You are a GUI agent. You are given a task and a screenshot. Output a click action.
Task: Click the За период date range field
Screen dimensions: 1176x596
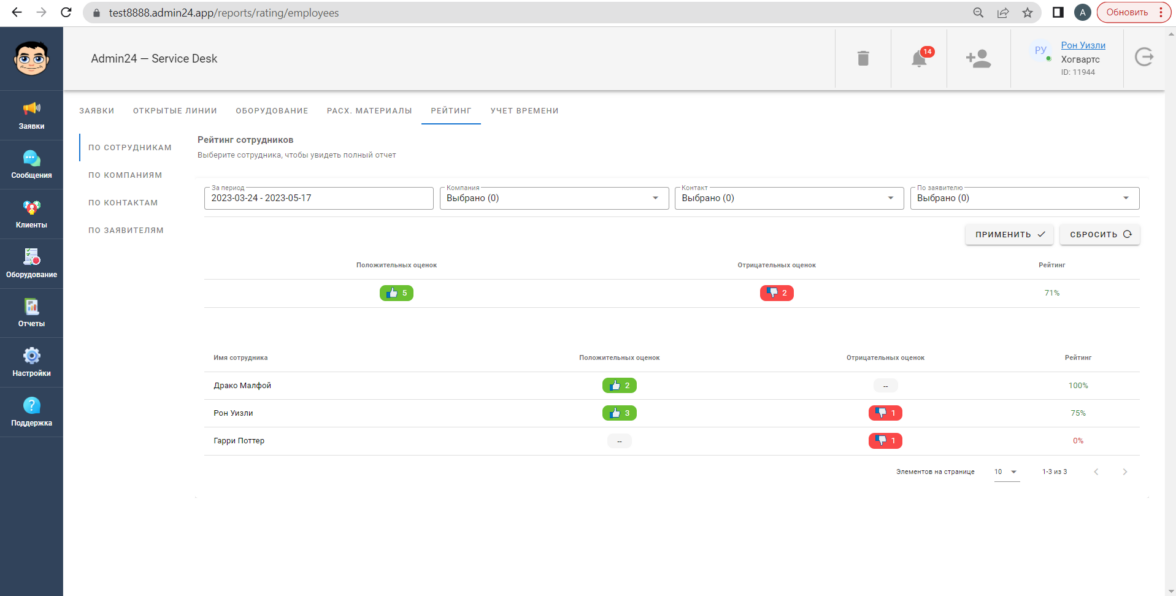[318, 198]
